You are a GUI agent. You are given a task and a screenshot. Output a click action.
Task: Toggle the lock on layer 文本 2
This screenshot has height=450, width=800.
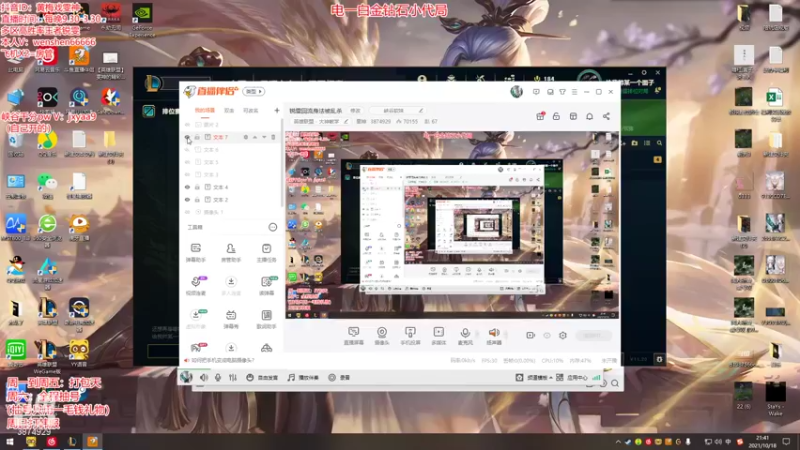pos(197,199)
